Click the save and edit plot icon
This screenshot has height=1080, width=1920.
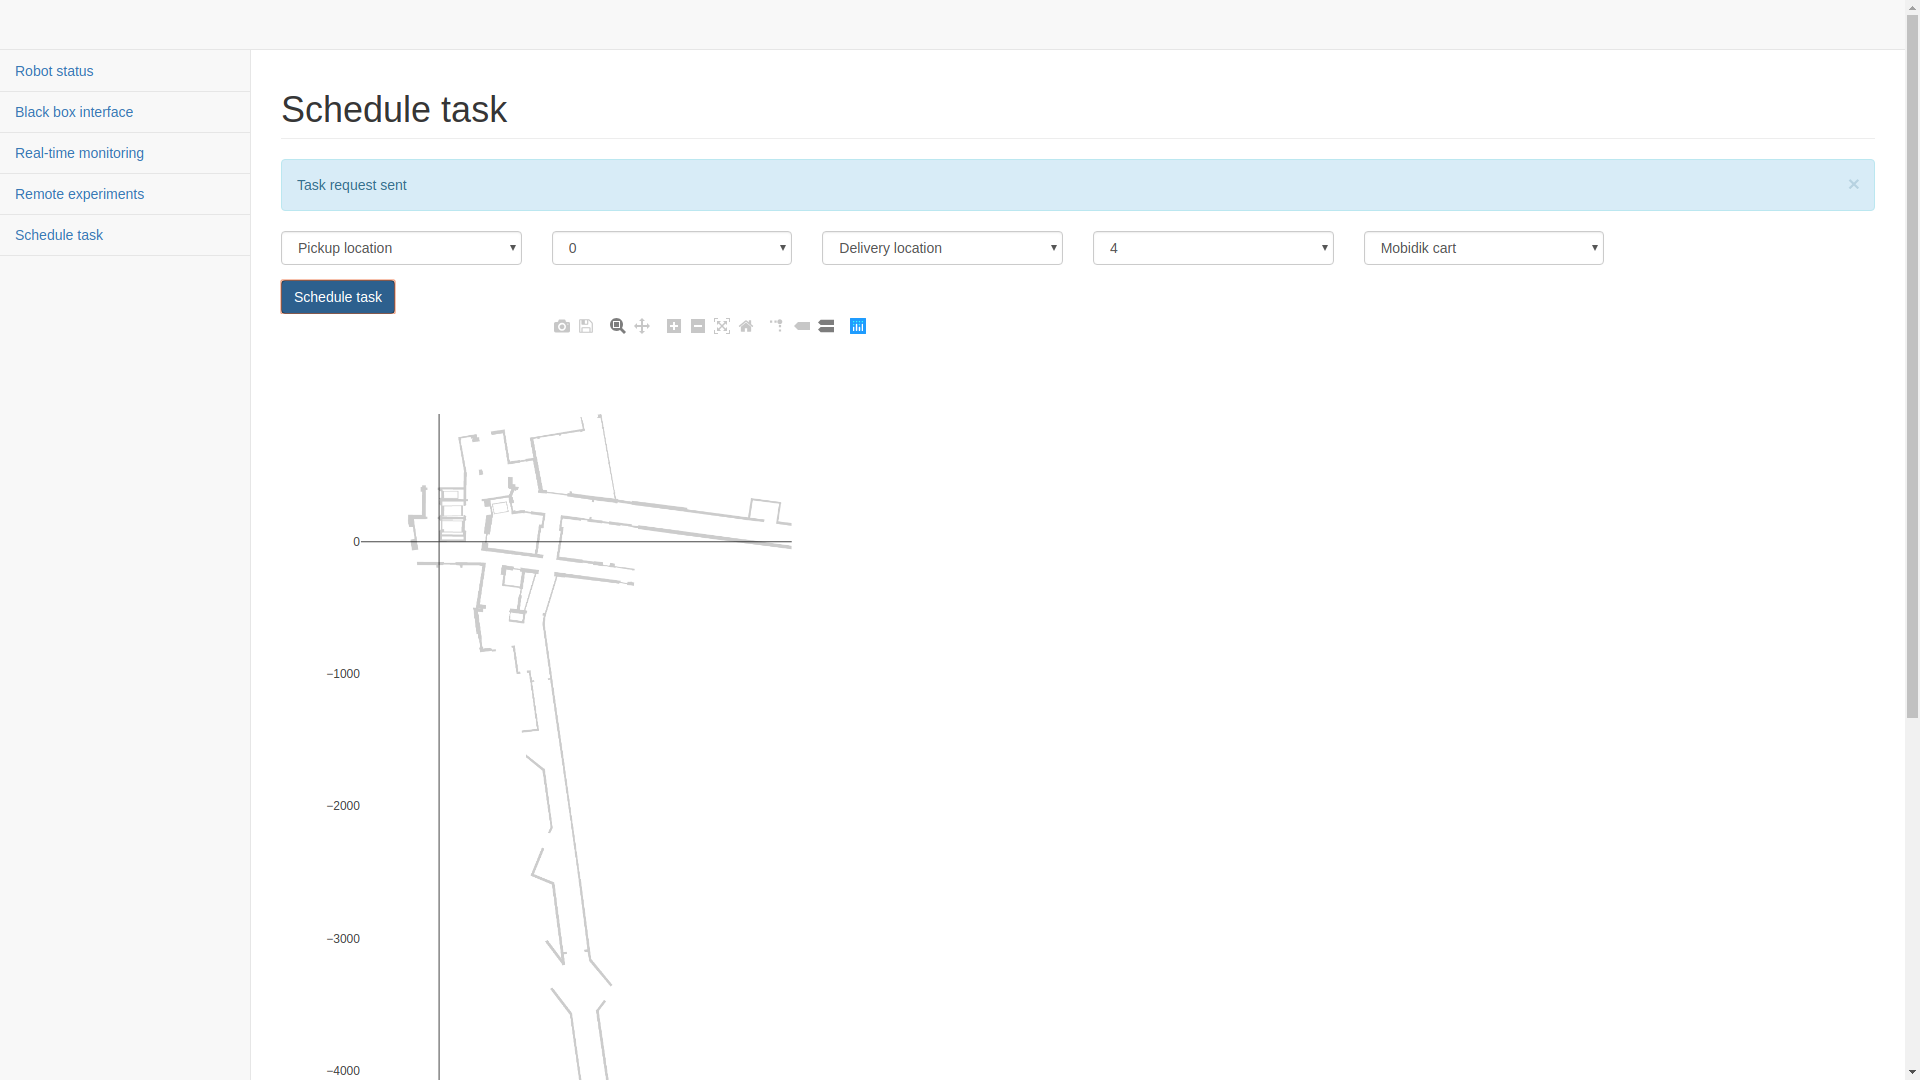586,326
